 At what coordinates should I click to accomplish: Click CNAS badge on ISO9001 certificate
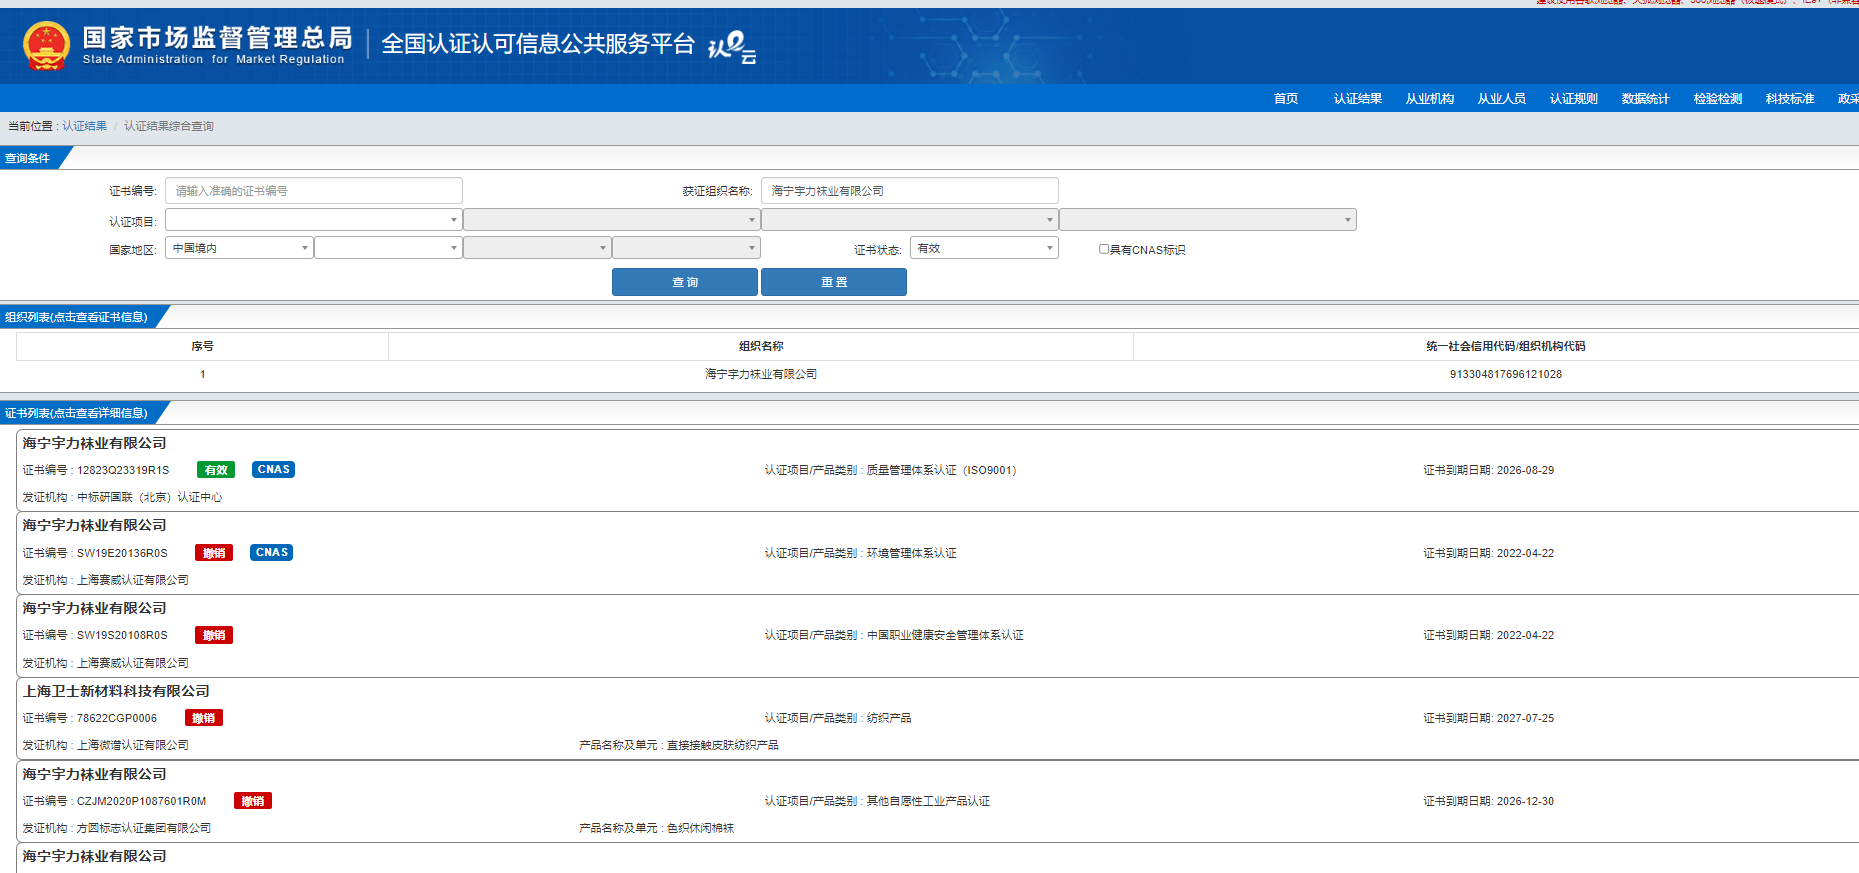coord(273,470)
